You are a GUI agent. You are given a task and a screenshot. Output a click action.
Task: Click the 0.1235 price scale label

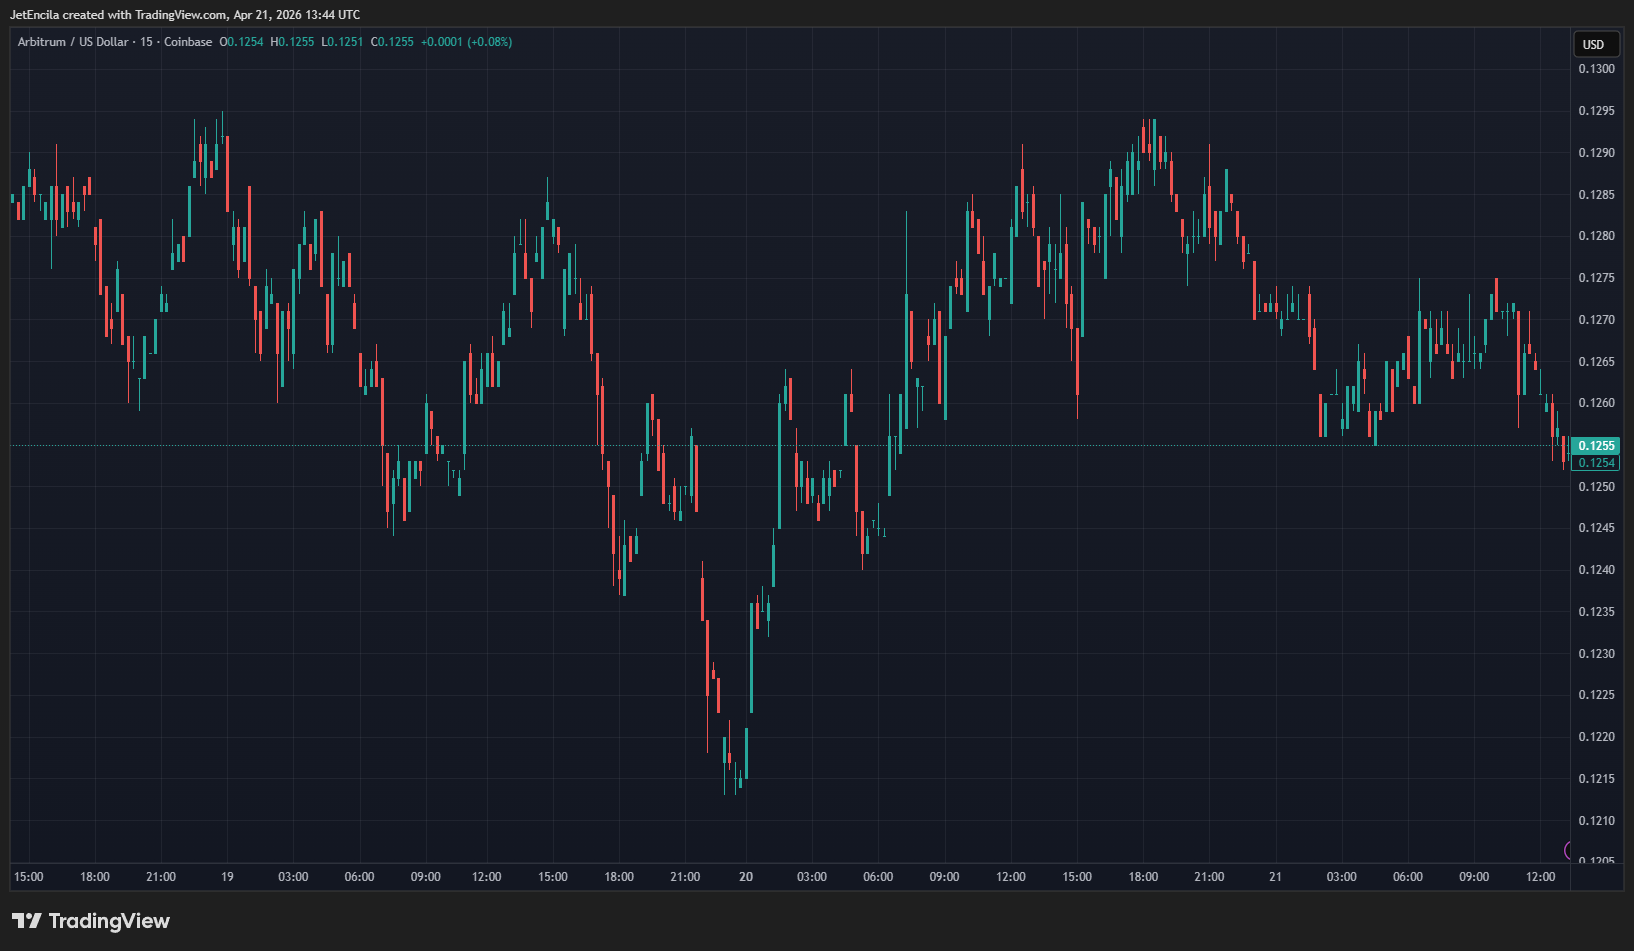[x=1596, y=612]
